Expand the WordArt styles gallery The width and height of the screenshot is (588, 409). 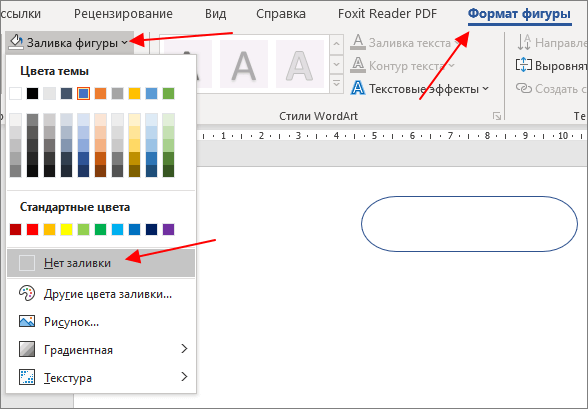pyautogui.click(x=336, y=83)
